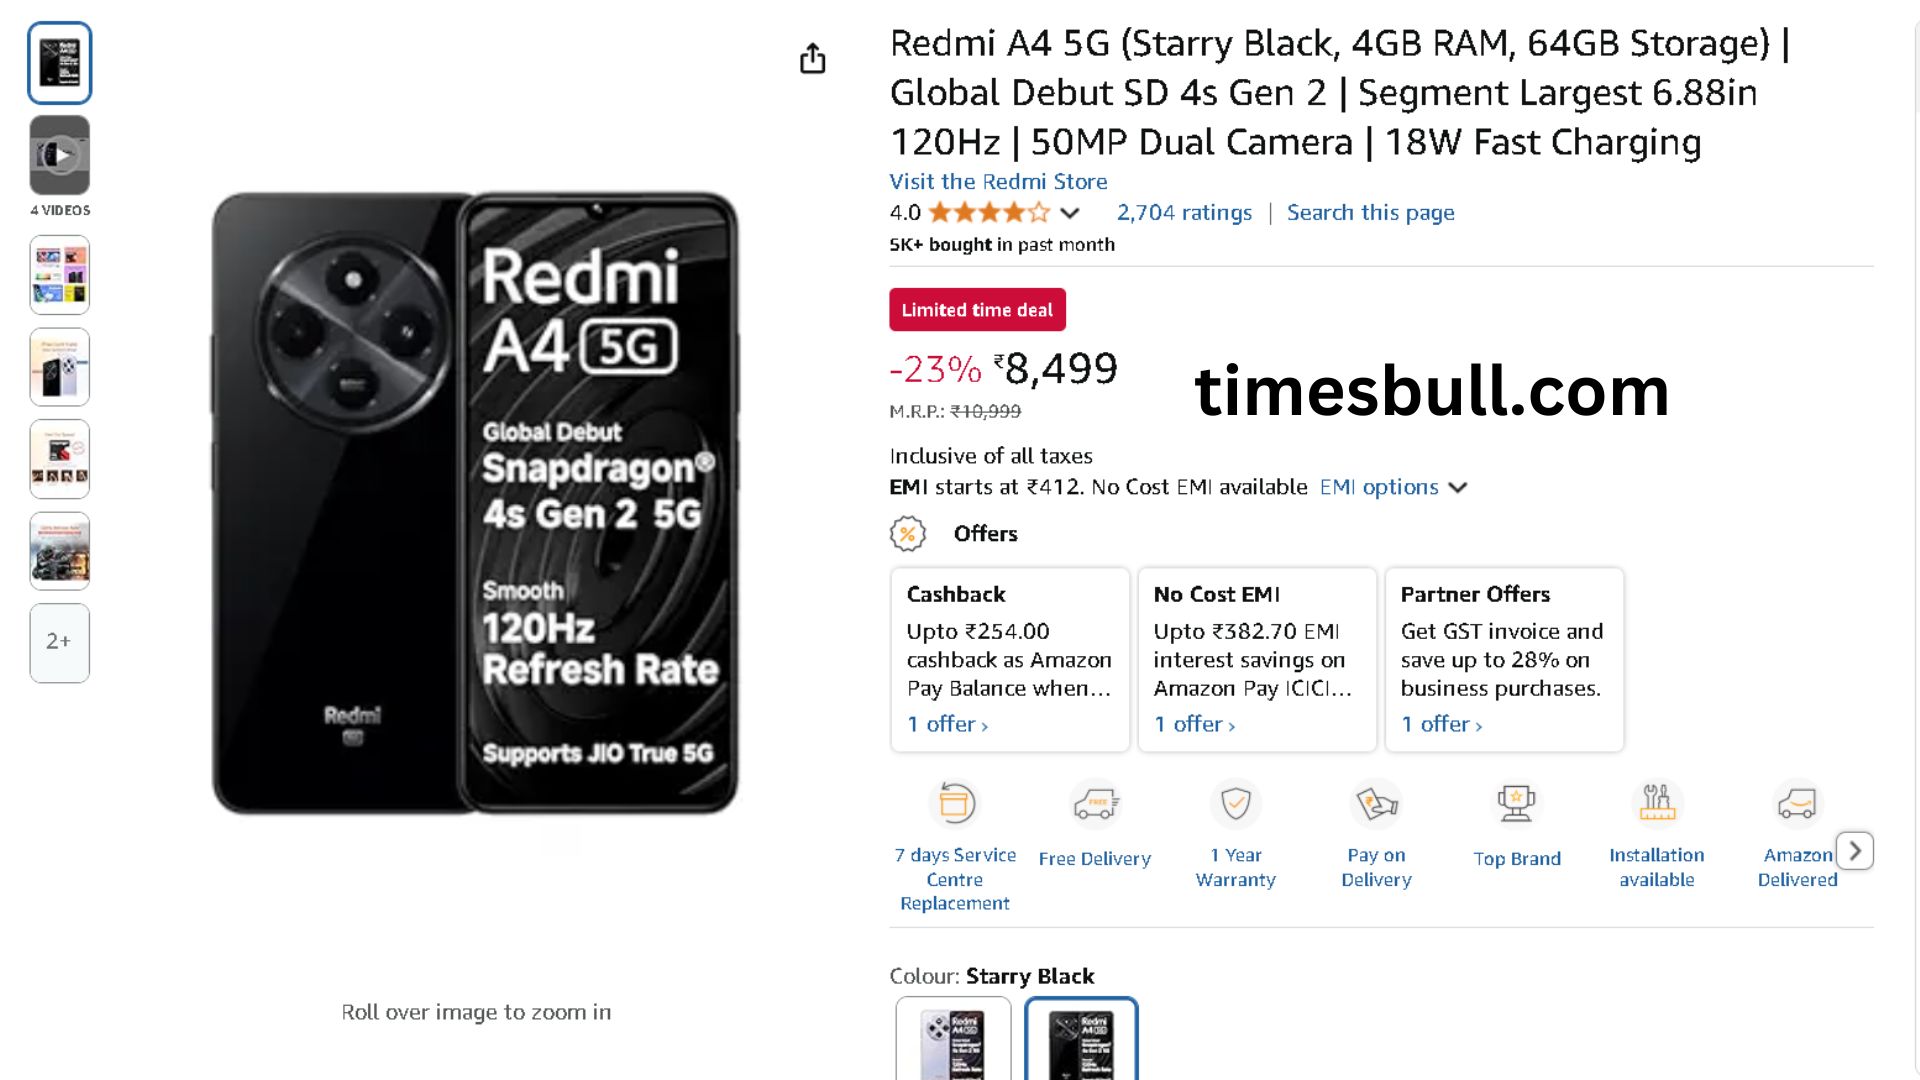Click the 1 Year Warranty shield icon

coord(1236,803)
